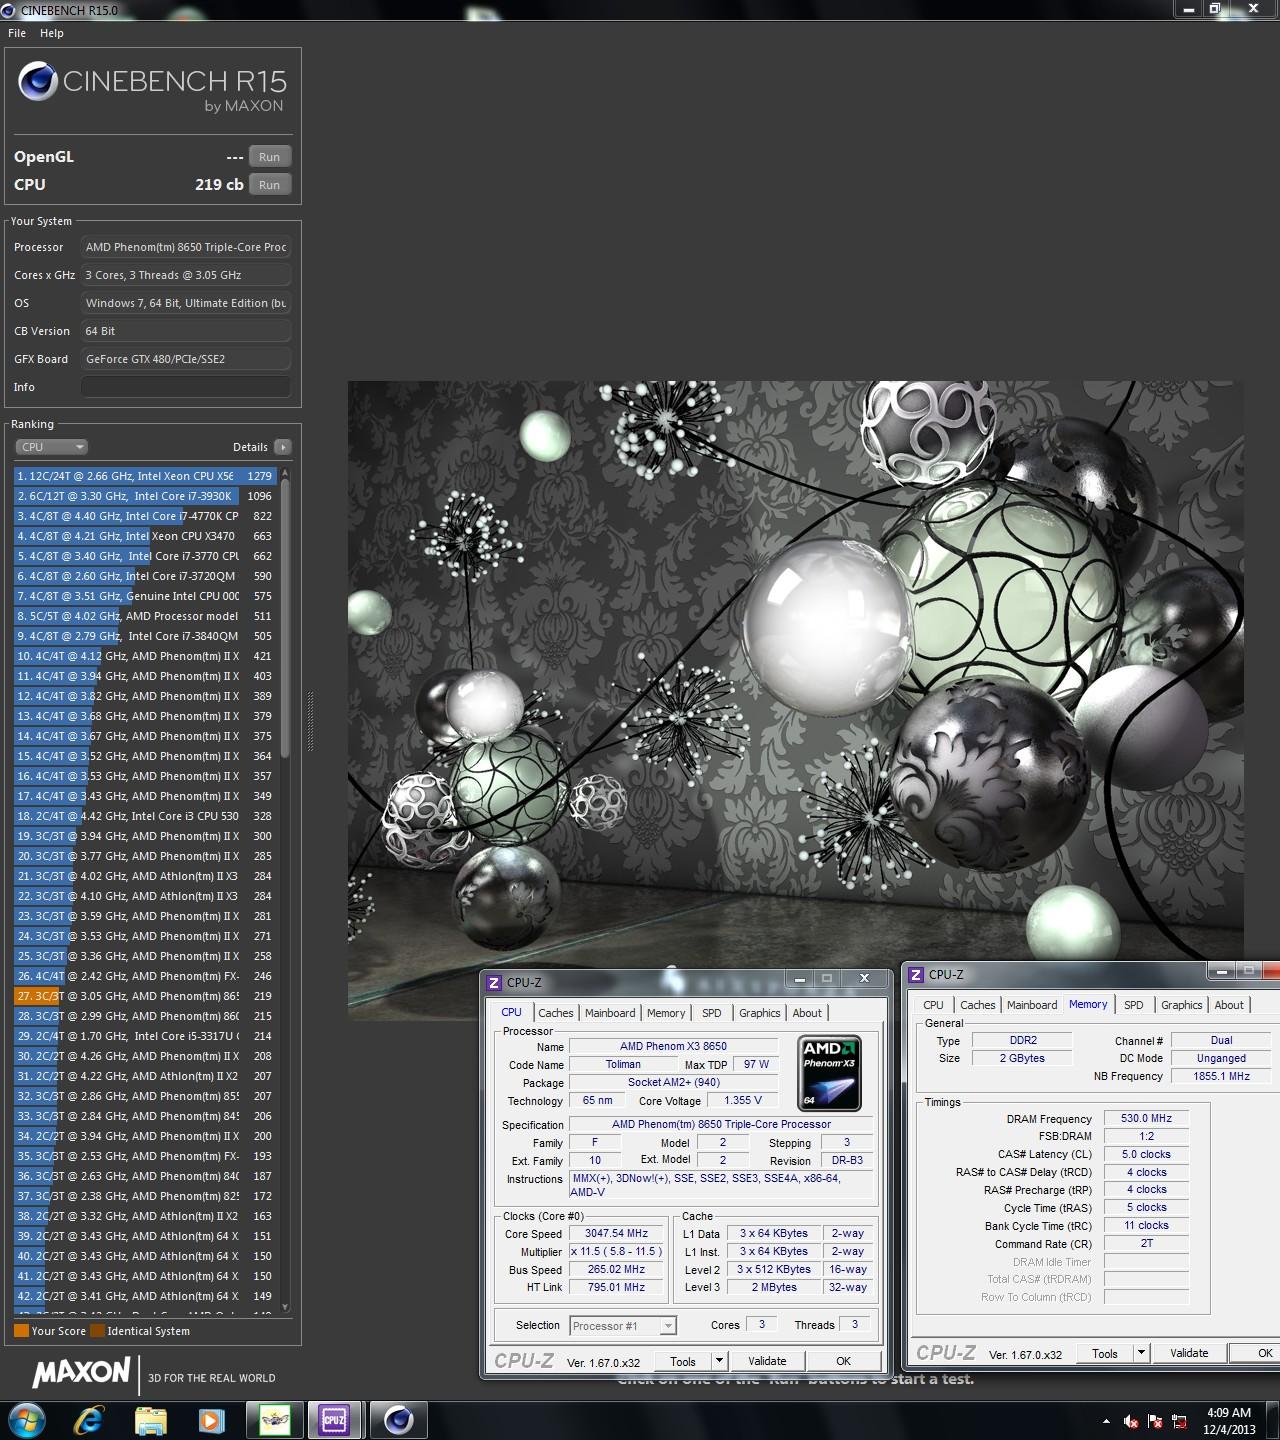Switch to CPU-Z taskbar button
The image size is (1280, 1440).
click(334, 1419)
